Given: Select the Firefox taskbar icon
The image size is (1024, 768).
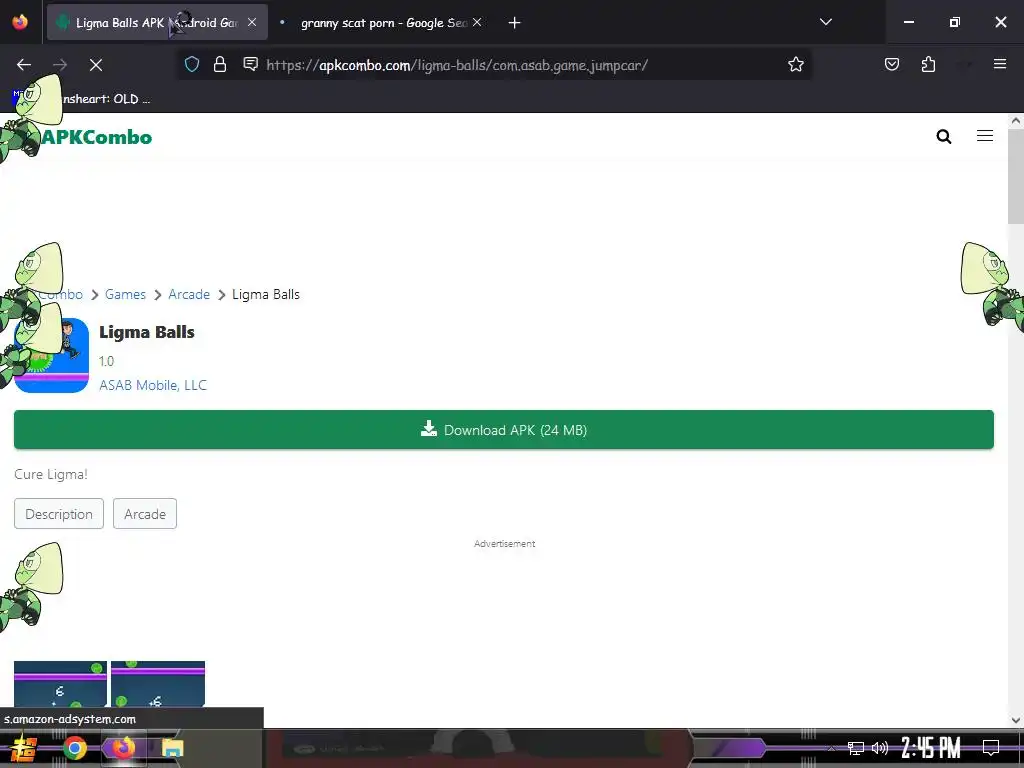Looking at the screenshot, I should 123,748.
